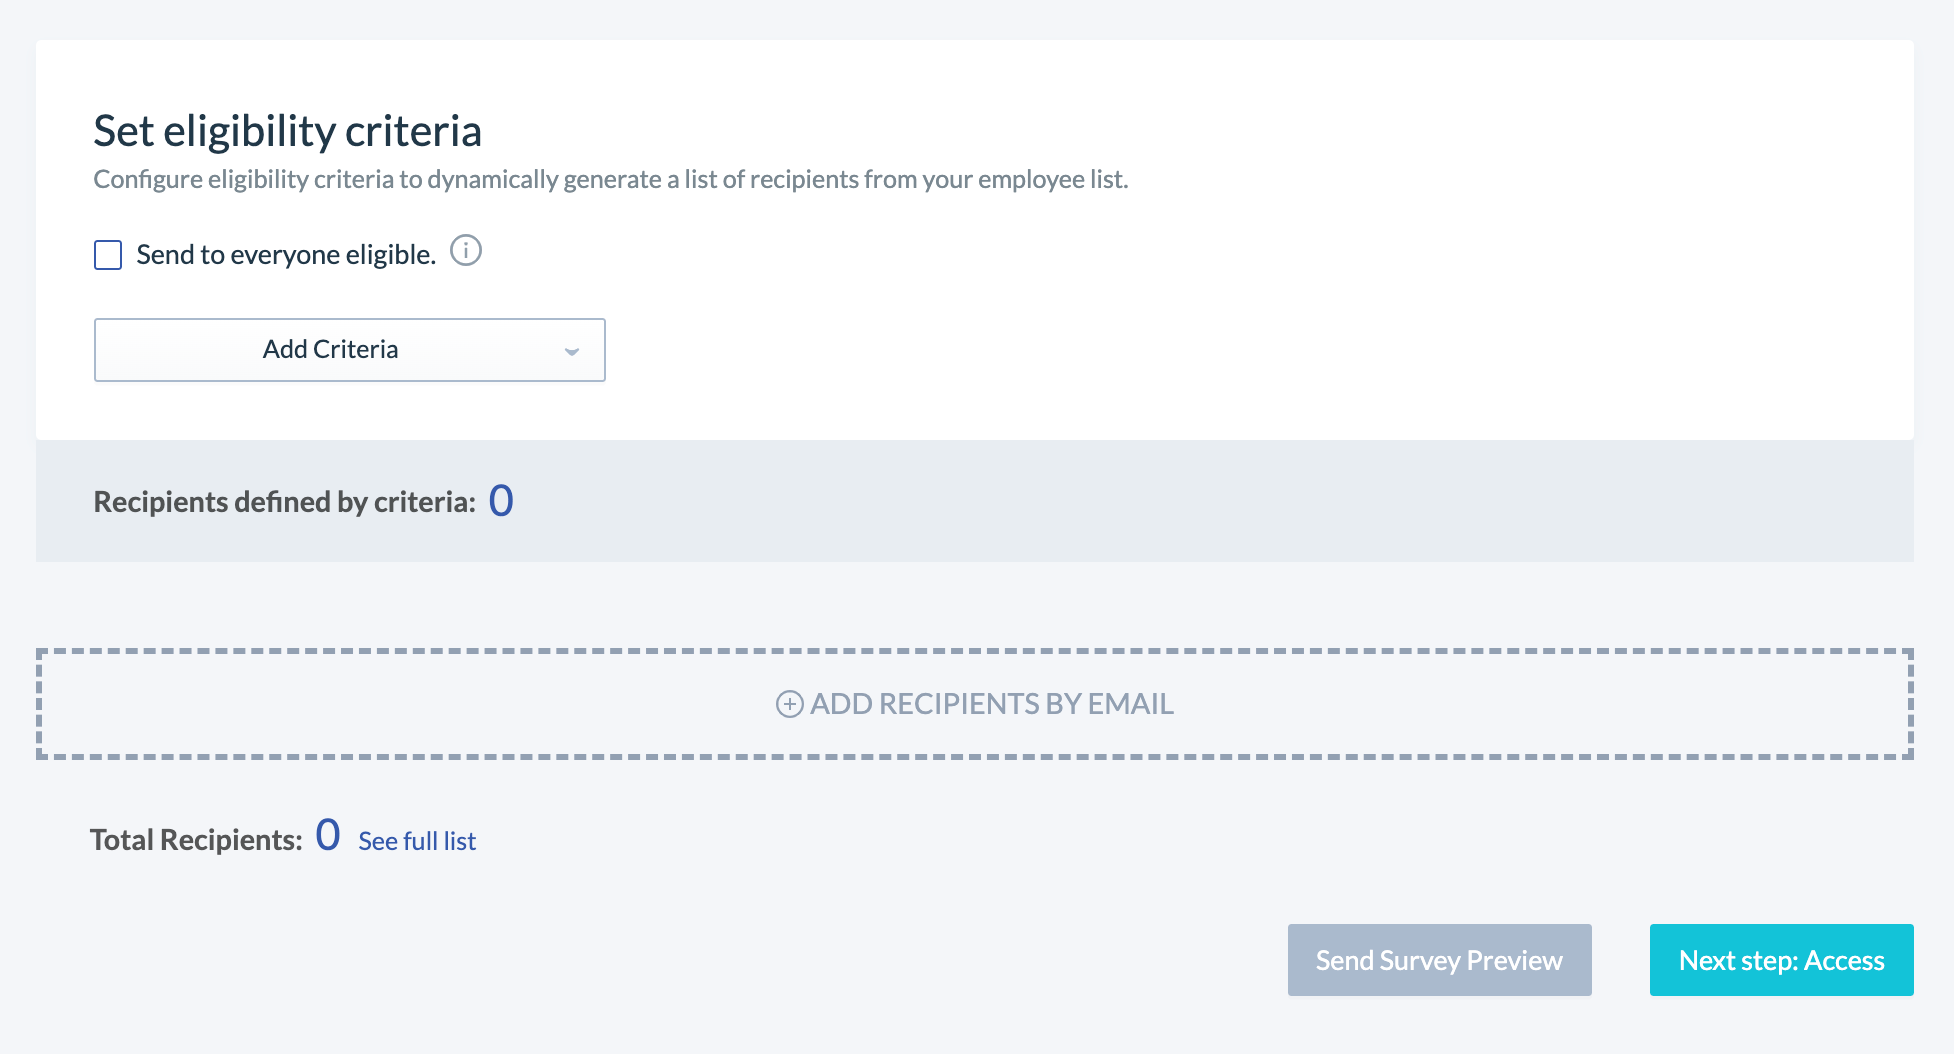The height and width of the screenshot is (1054, 1954).
Task: Click the recipients defined by criteria count
Action: 501,500
